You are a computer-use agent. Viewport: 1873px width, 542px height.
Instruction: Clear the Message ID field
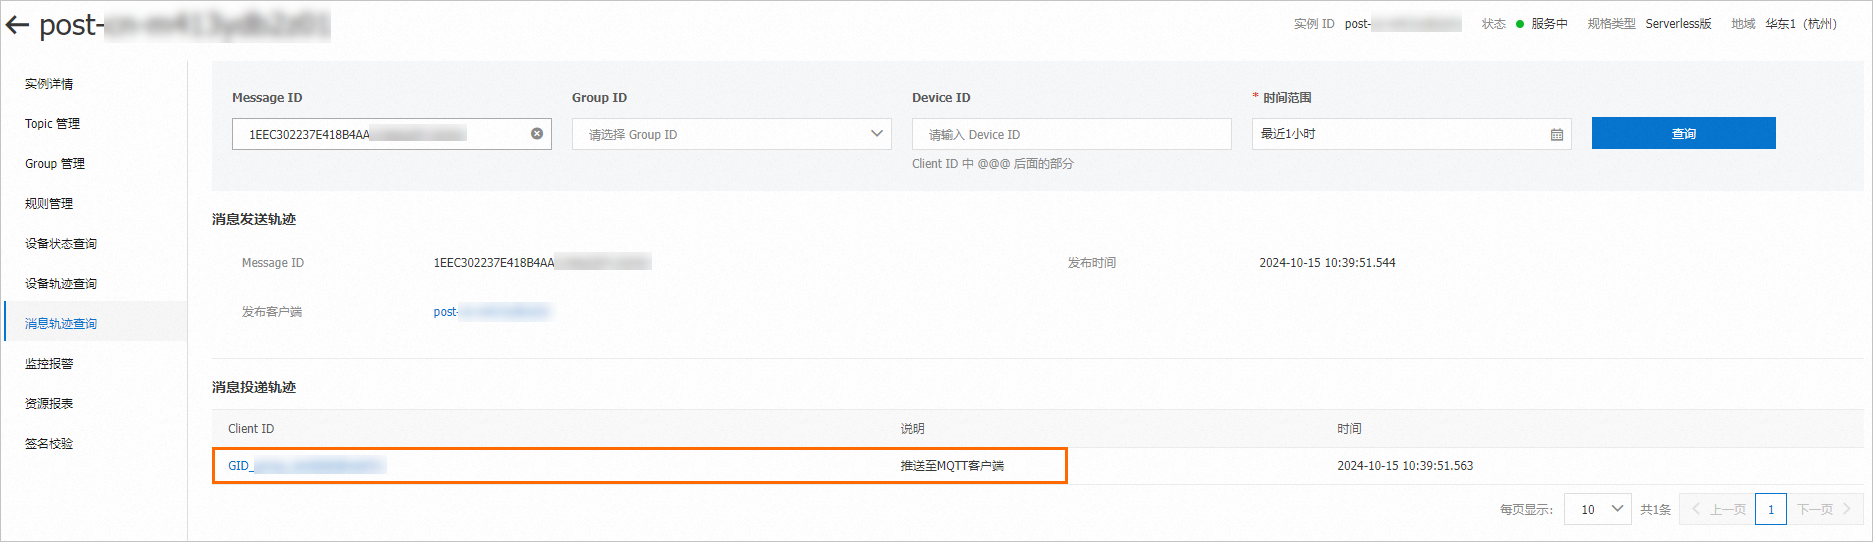tap(537, 134)
